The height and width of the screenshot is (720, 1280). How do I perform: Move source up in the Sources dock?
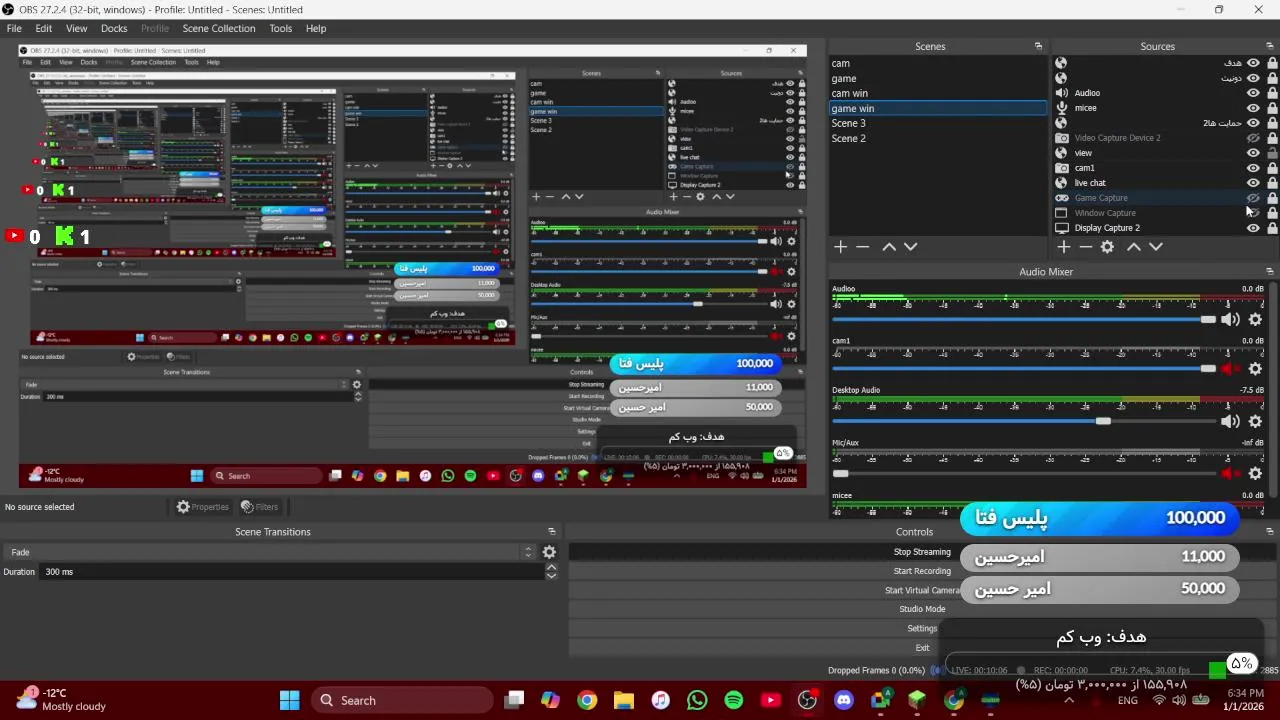coord(1133,247)
